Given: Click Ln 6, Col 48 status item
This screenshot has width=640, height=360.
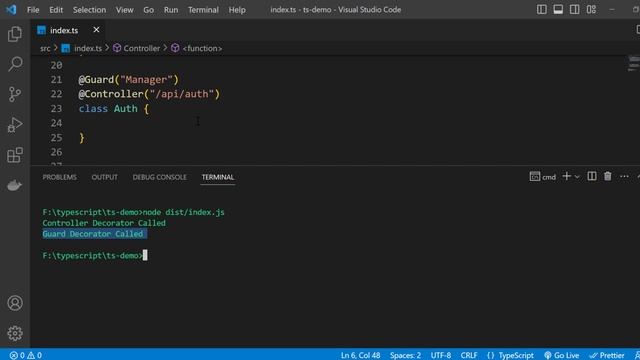Looking at the screenshot, I should click(x=360, y=355).
